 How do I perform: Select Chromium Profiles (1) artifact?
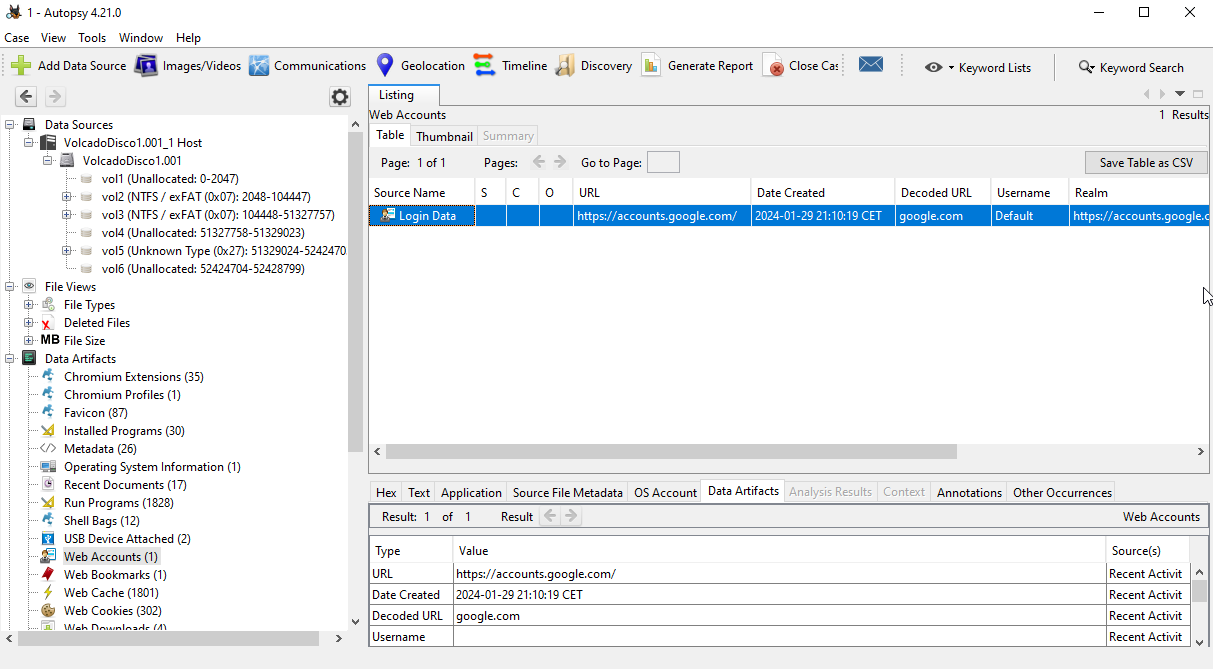[x=122, y=395]
